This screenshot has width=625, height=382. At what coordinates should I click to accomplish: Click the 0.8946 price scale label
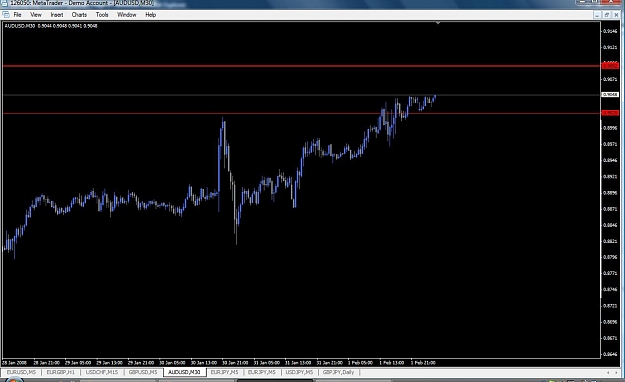[x=611, y=160]
